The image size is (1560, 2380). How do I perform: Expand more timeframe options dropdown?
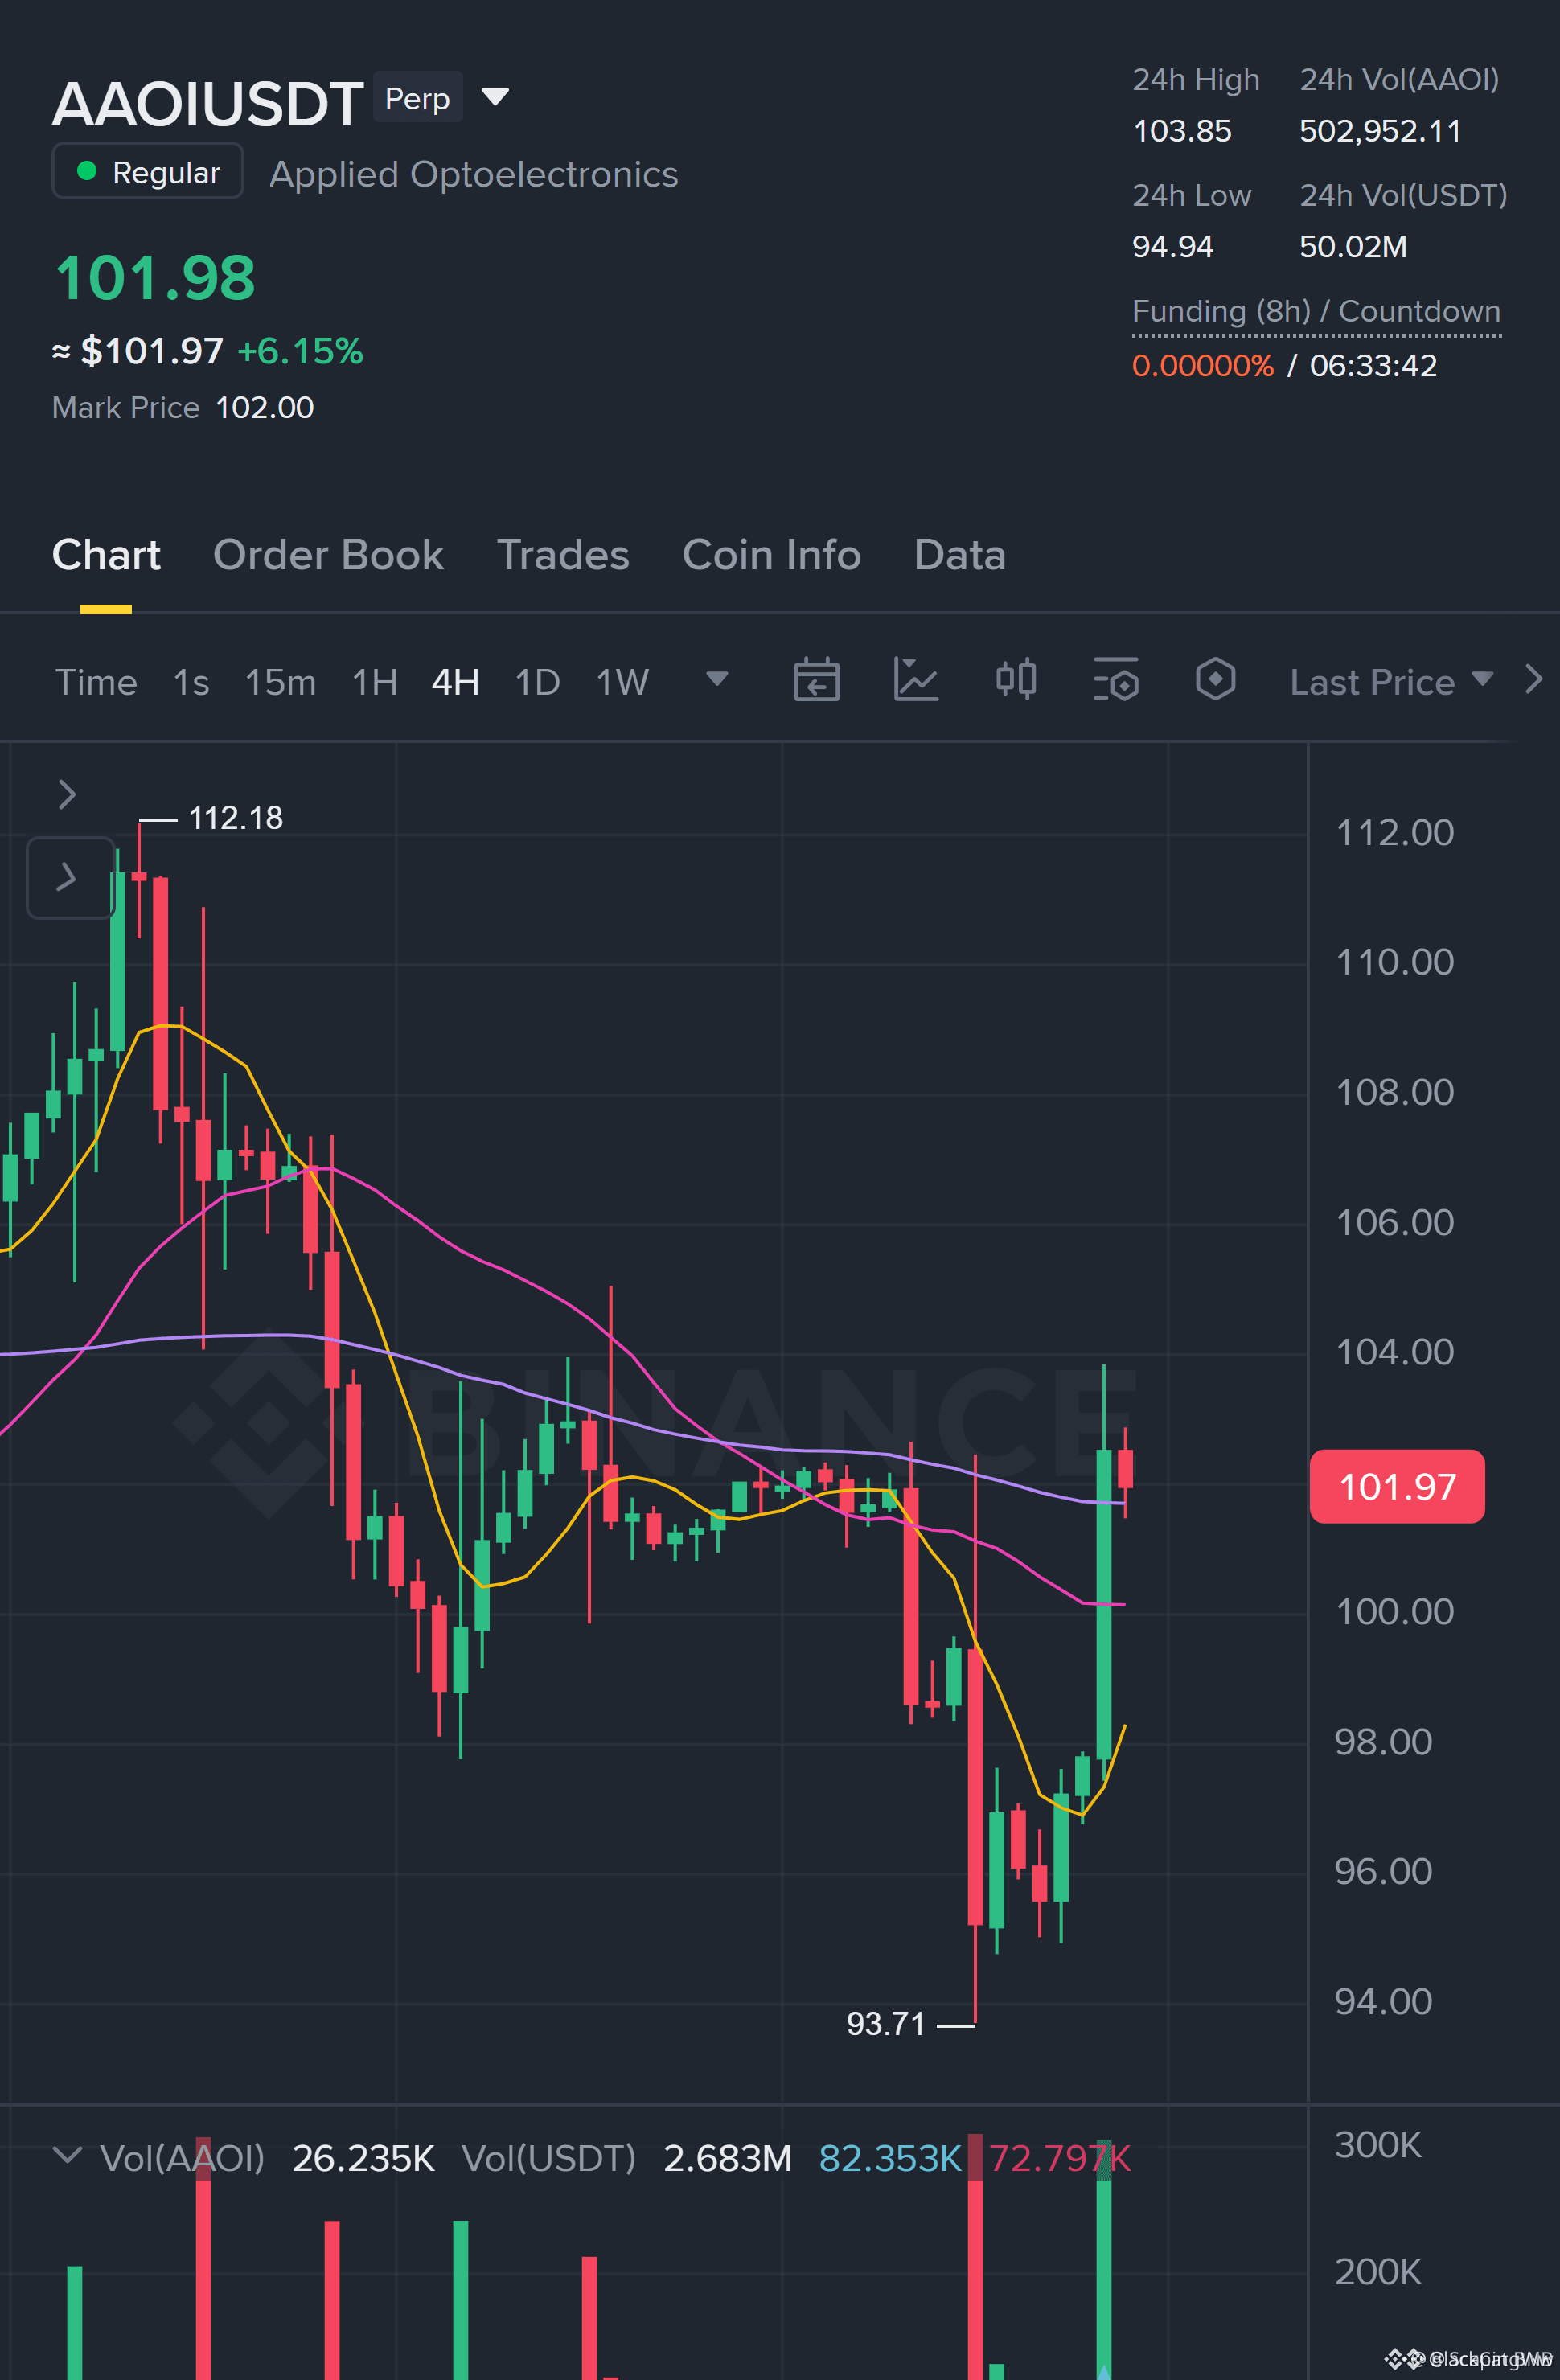point(717,680)
